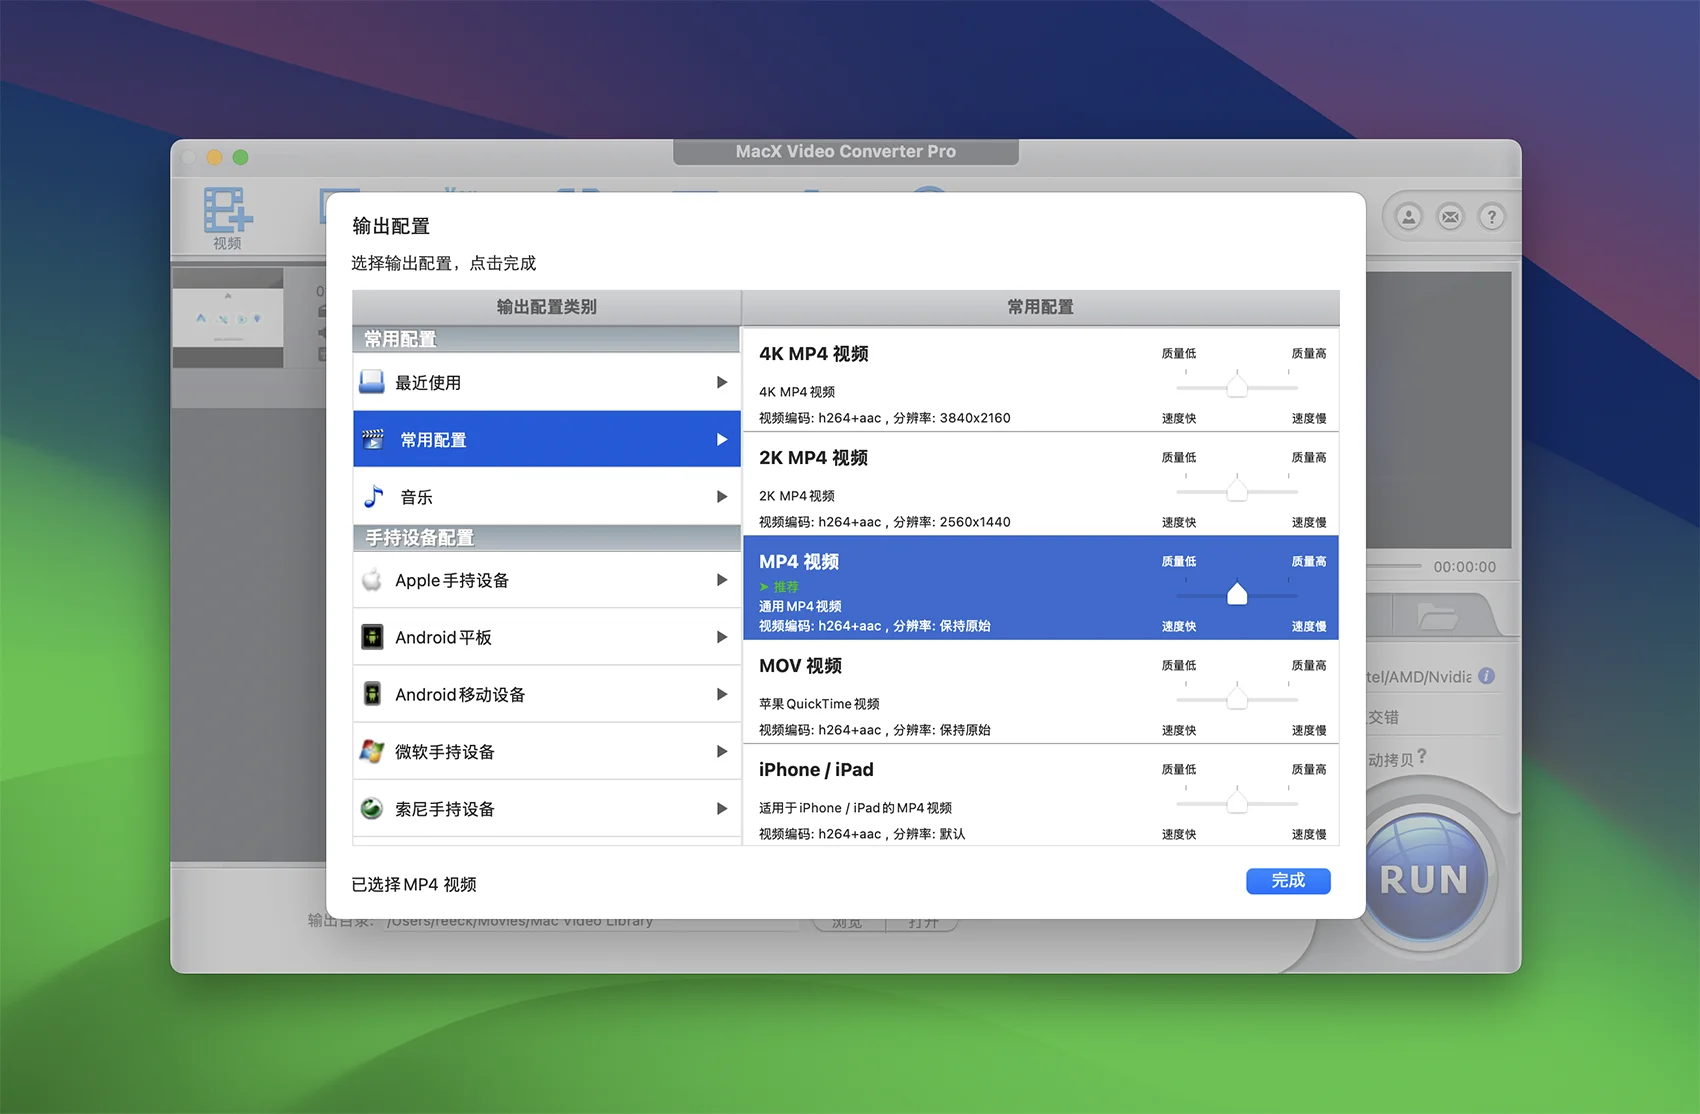Expand the Android移动设备 arrow
Viewport: 1700px width, 1114px height.
722,694
